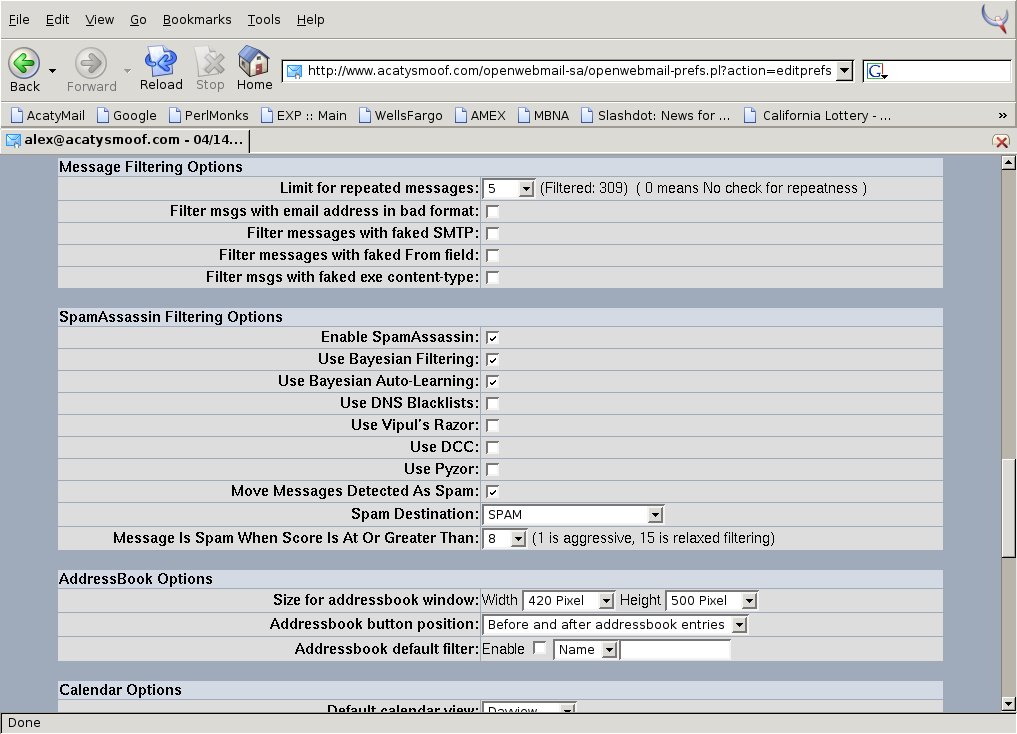Screen dimensions: 1017x734
Task: Open the Forward history dropdown arrow
Action: point(127,71)
